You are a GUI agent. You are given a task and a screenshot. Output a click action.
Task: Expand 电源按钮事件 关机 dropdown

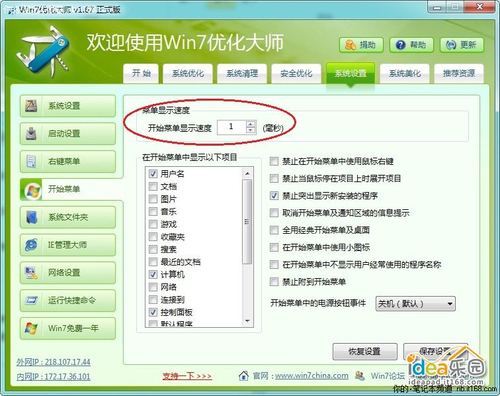point(415,304)
